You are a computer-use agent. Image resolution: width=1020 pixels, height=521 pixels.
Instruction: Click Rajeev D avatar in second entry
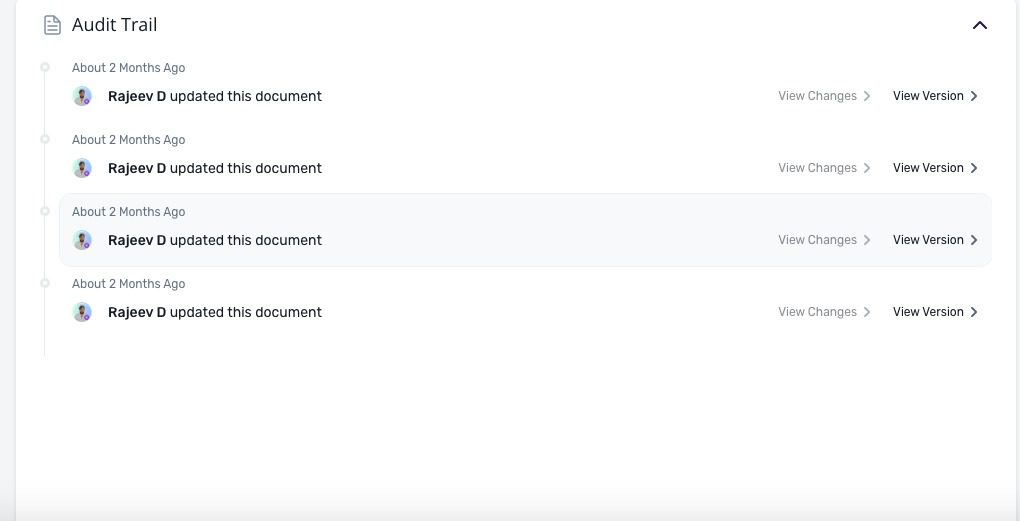coord(82,168)
